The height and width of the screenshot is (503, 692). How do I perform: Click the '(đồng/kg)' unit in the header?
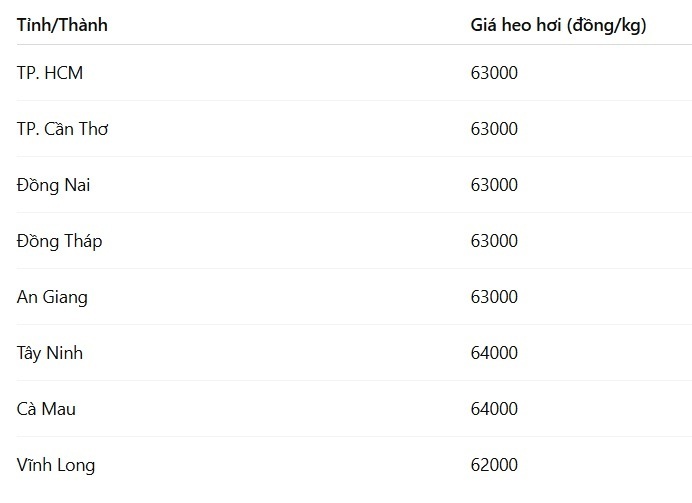[606, 25]
